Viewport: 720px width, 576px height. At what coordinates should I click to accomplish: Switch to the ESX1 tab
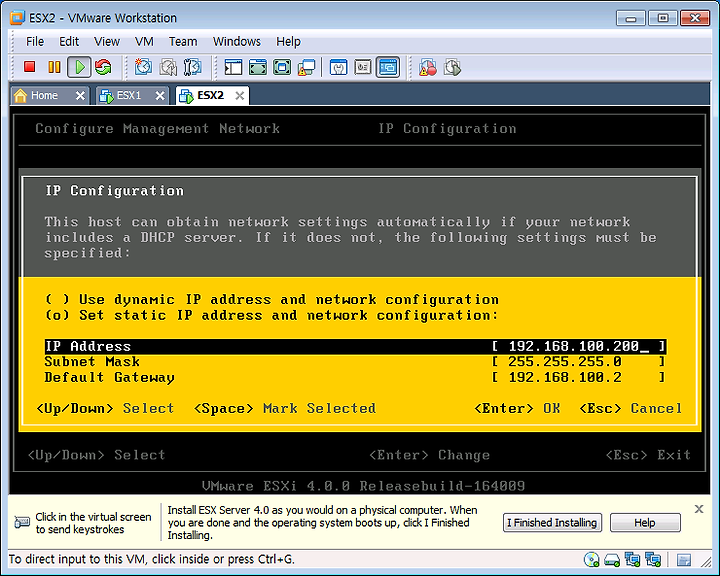point(128,96)
